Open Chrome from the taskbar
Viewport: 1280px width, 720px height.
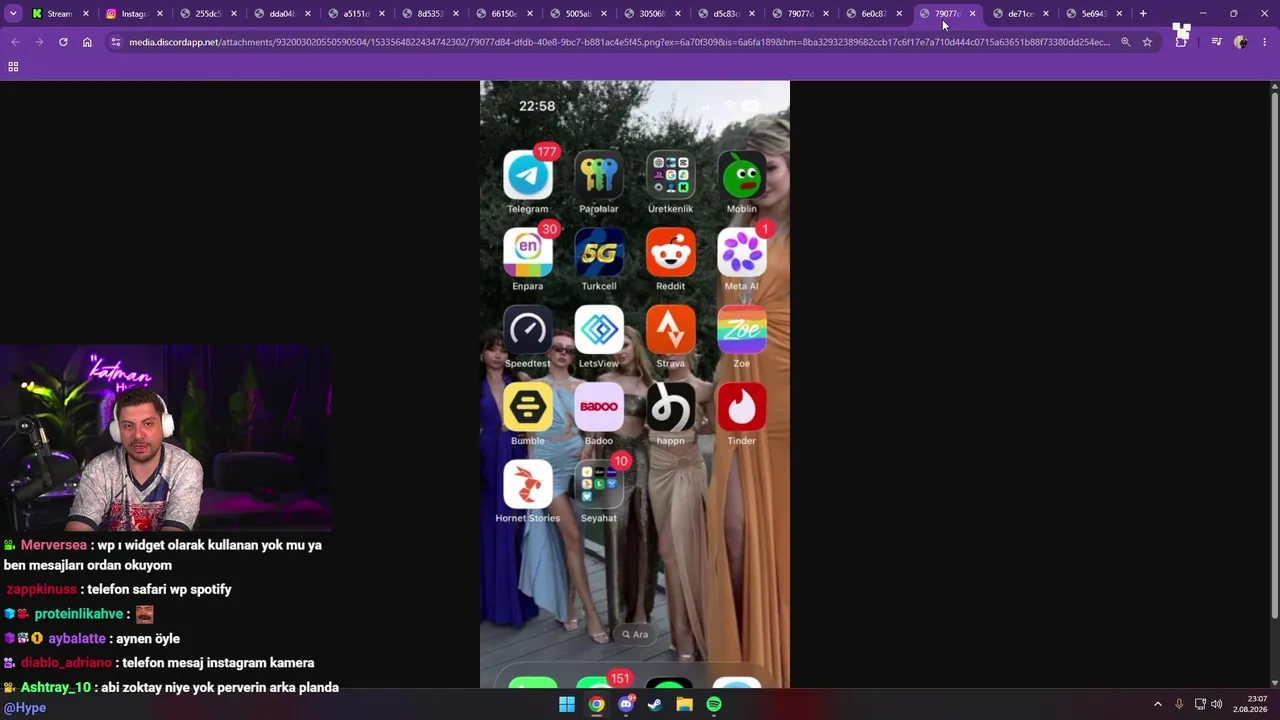[x=596, y=704]
